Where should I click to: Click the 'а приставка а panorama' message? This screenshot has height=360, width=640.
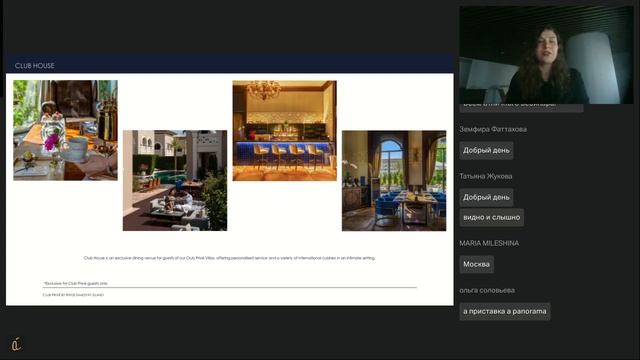[504, 311]
